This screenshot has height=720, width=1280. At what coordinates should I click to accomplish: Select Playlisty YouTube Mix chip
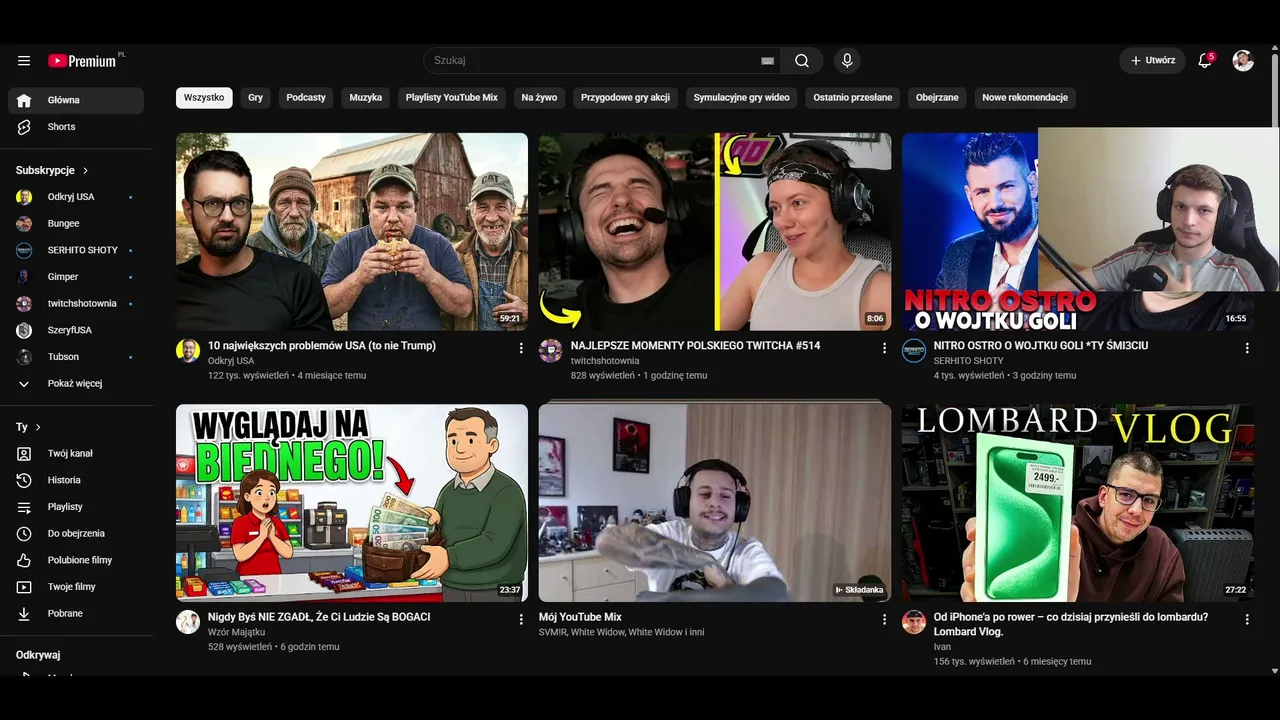[x=452, y=98]
